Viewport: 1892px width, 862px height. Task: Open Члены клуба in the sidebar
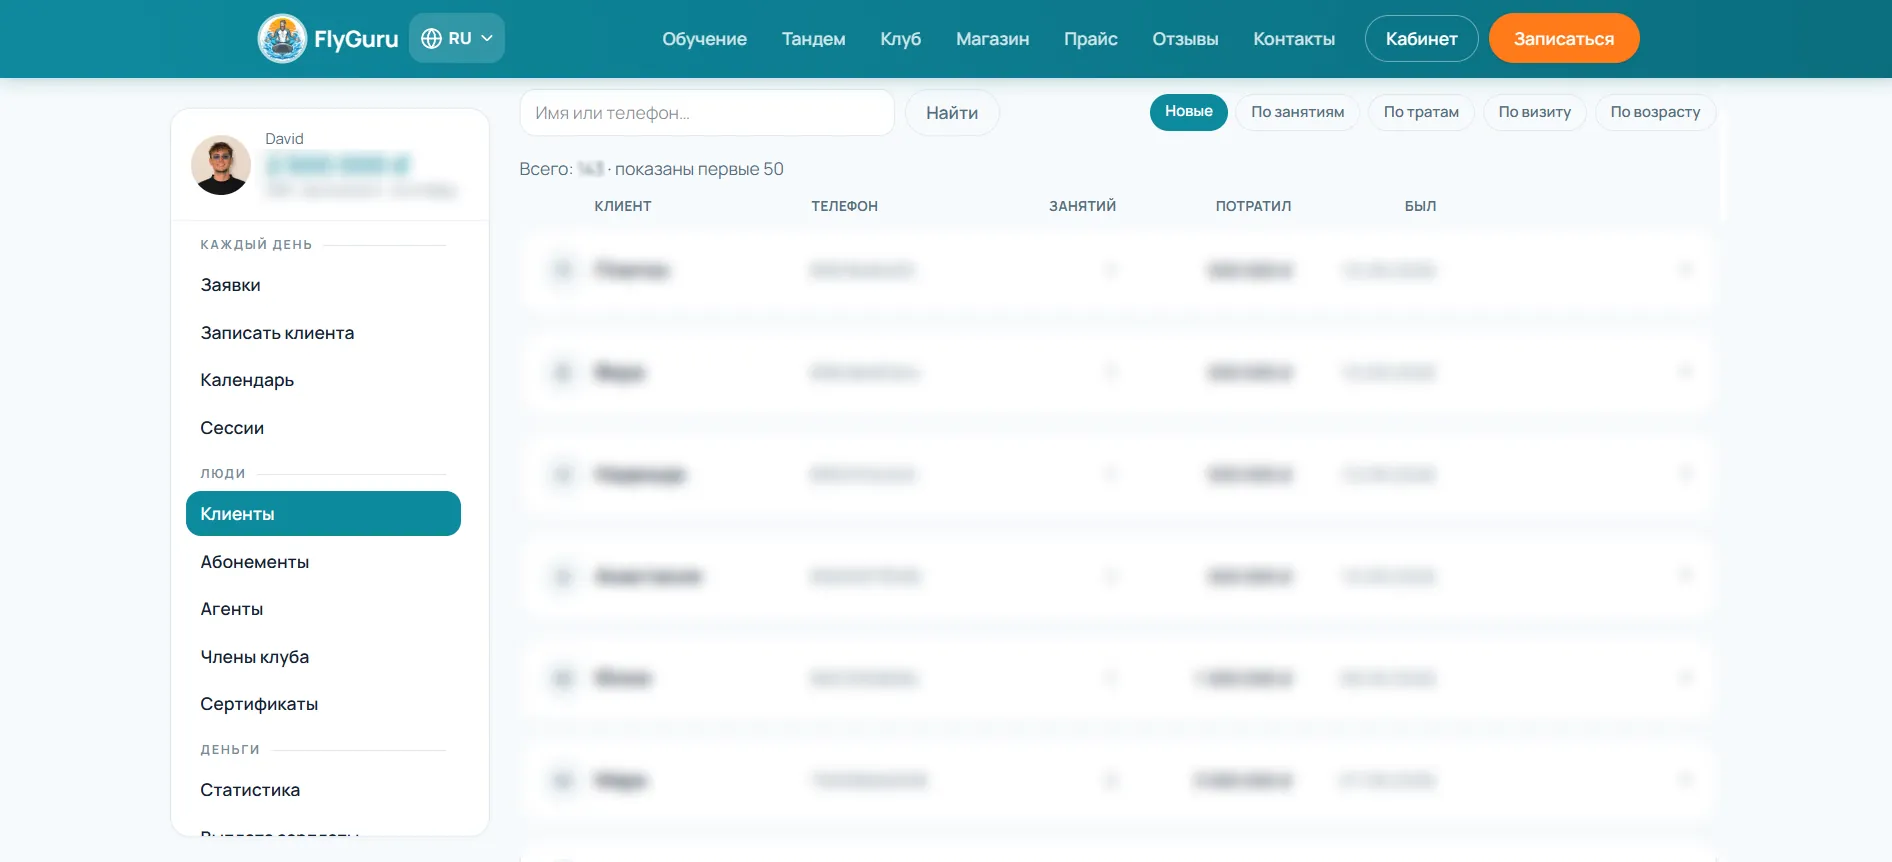323,657
